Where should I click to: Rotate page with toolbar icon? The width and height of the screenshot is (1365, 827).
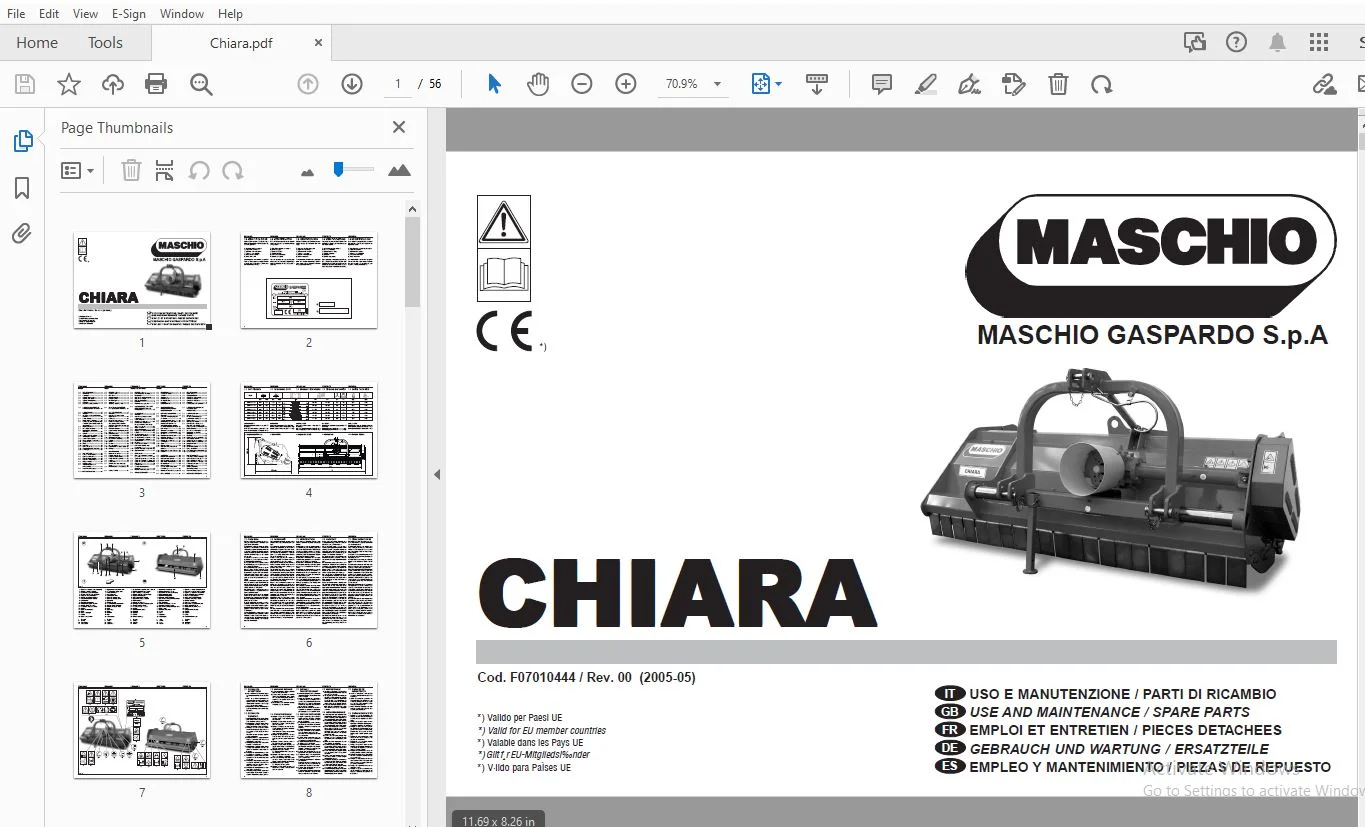tap(1102, 85)
